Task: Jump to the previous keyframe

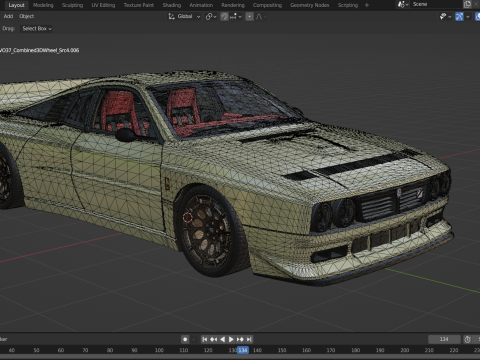Action: coord(214,339)
